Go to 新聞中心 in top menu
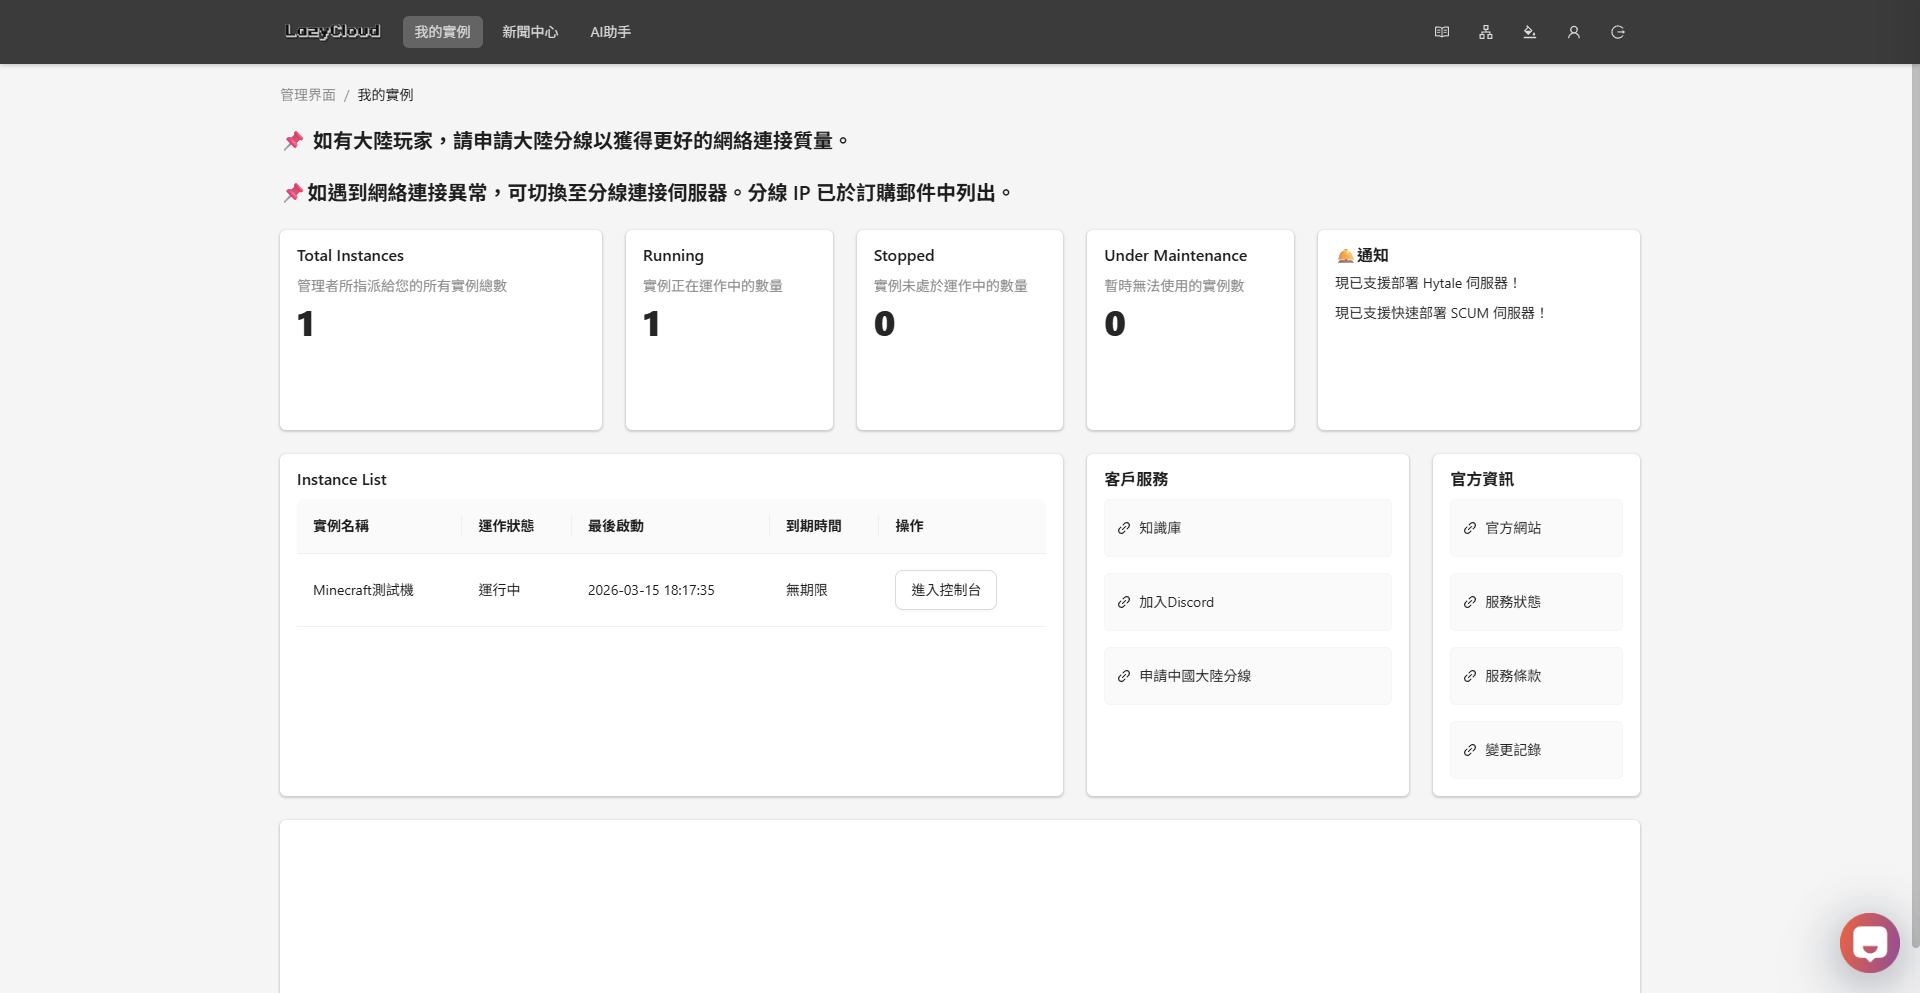This screenshot has height=993, width=1920. click(x=530, y=32)
